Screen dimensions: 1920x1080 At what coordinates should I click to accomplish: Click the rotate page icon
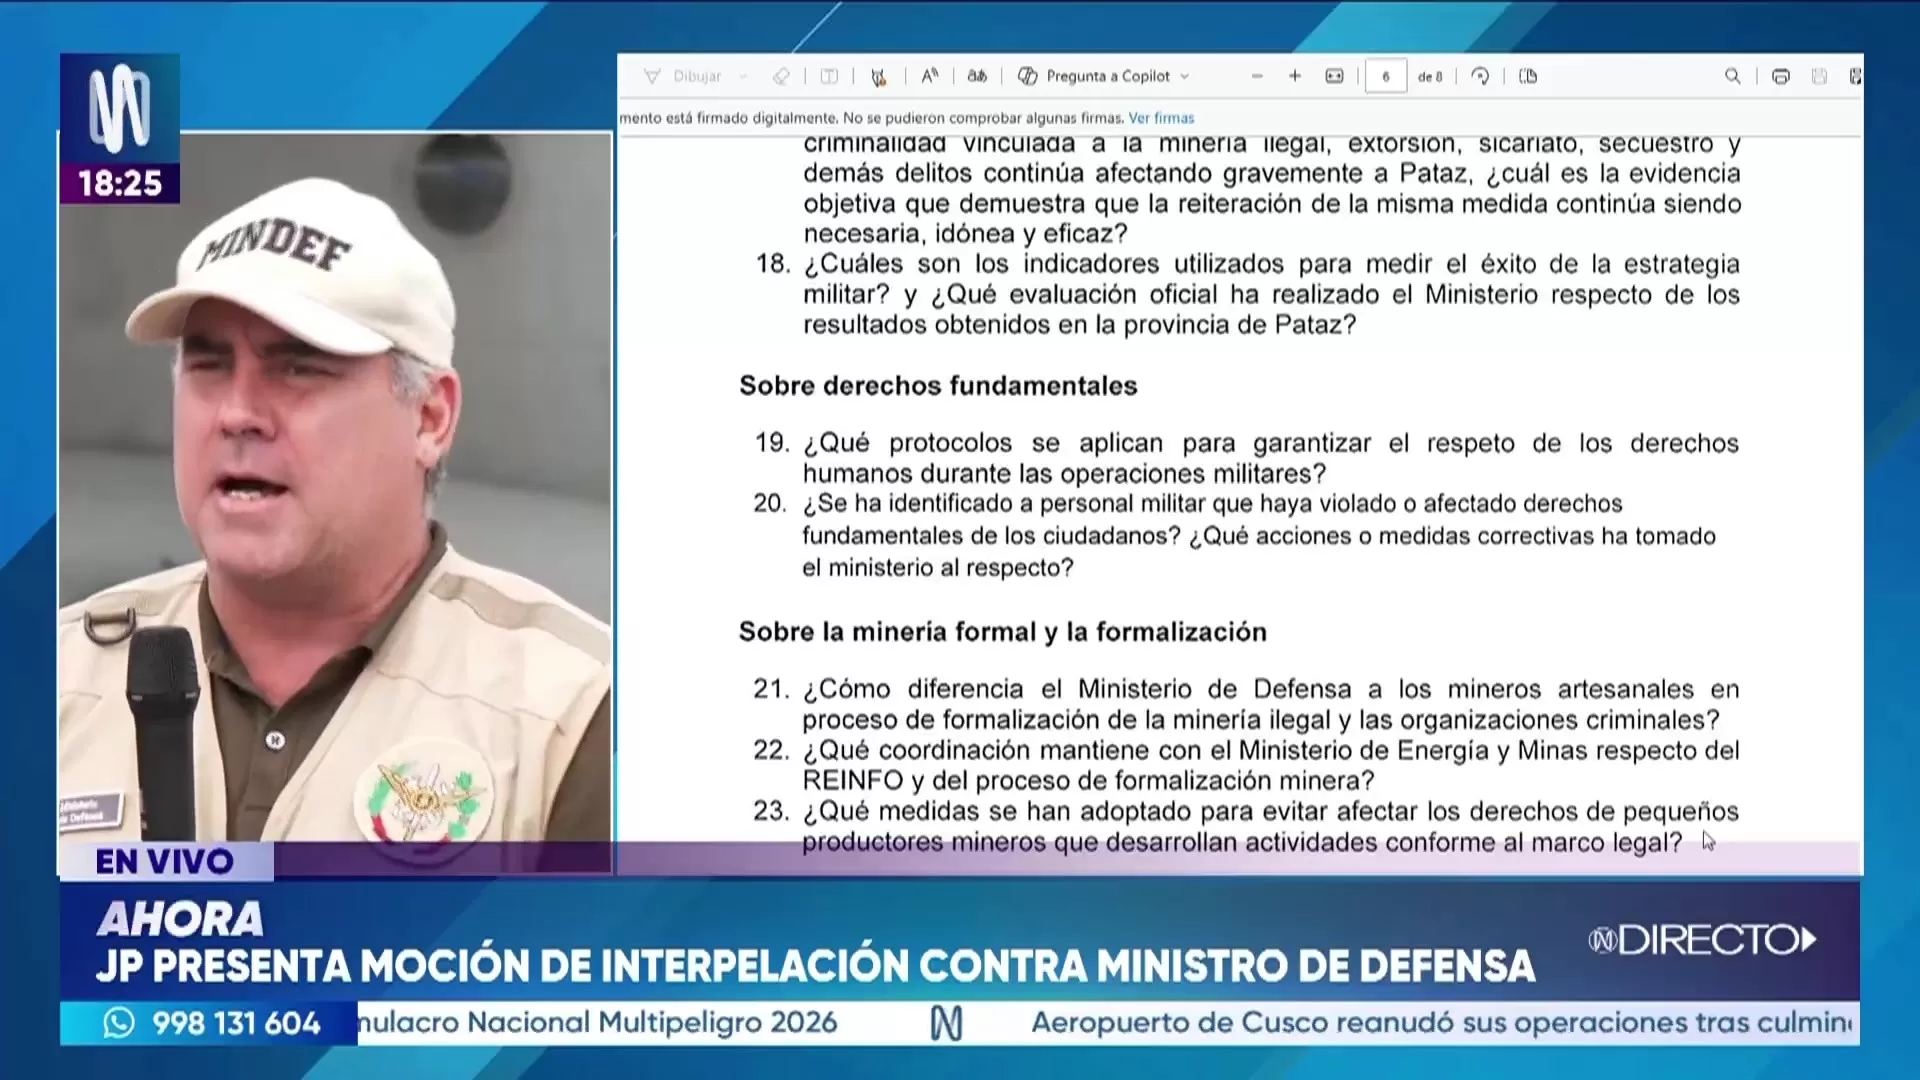(x=1480, y=76)
